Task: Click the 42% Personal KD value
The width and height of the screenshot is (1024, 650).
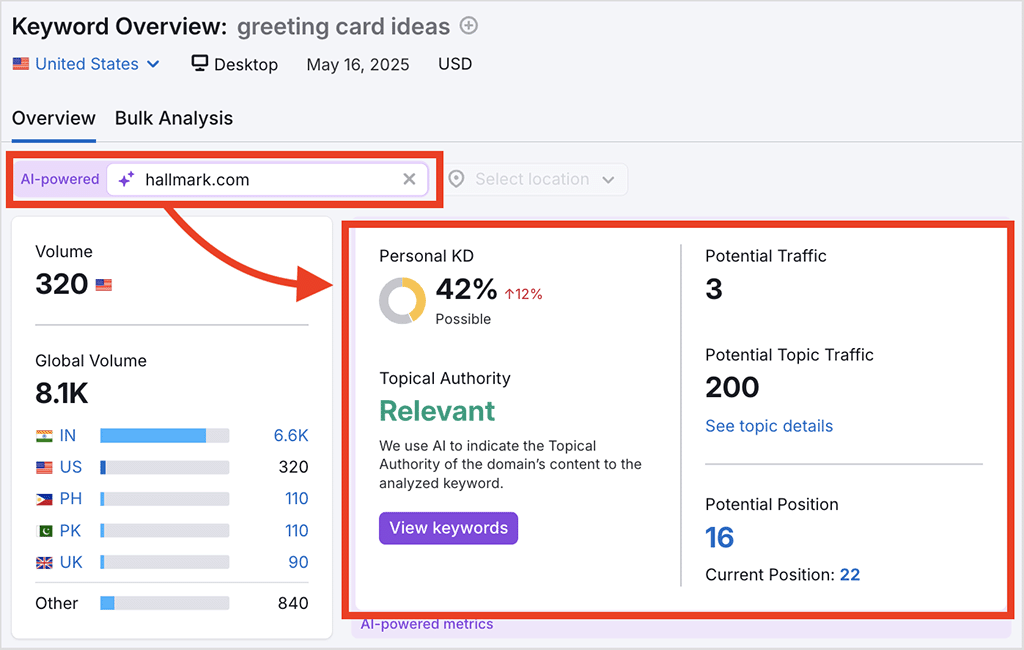Action: (466, 289)
